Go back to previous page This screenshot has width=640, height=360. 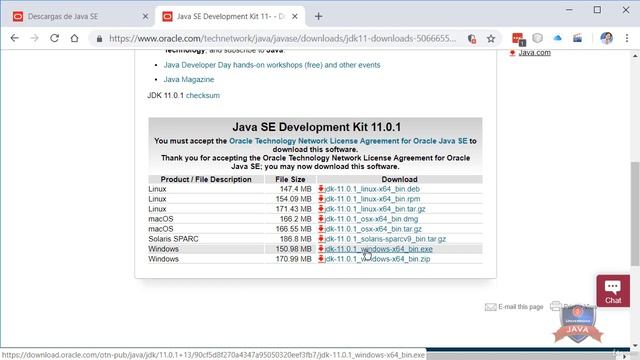(x=15, y=38)
